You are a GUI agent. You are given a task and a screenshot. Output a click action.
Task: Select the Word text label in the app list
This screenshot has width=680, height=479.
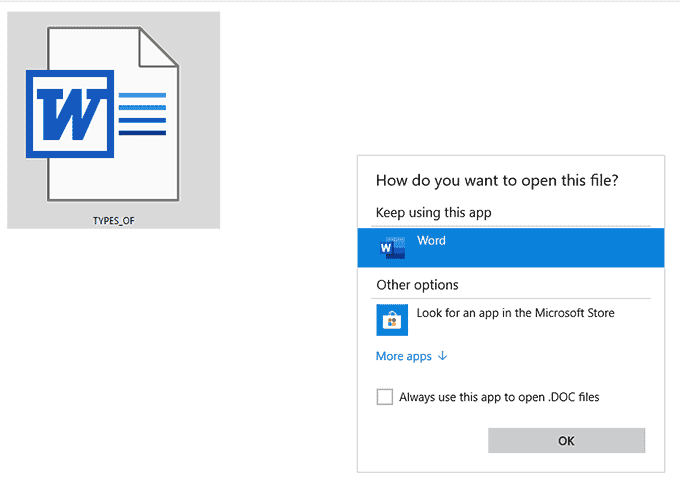click(431, 241)
